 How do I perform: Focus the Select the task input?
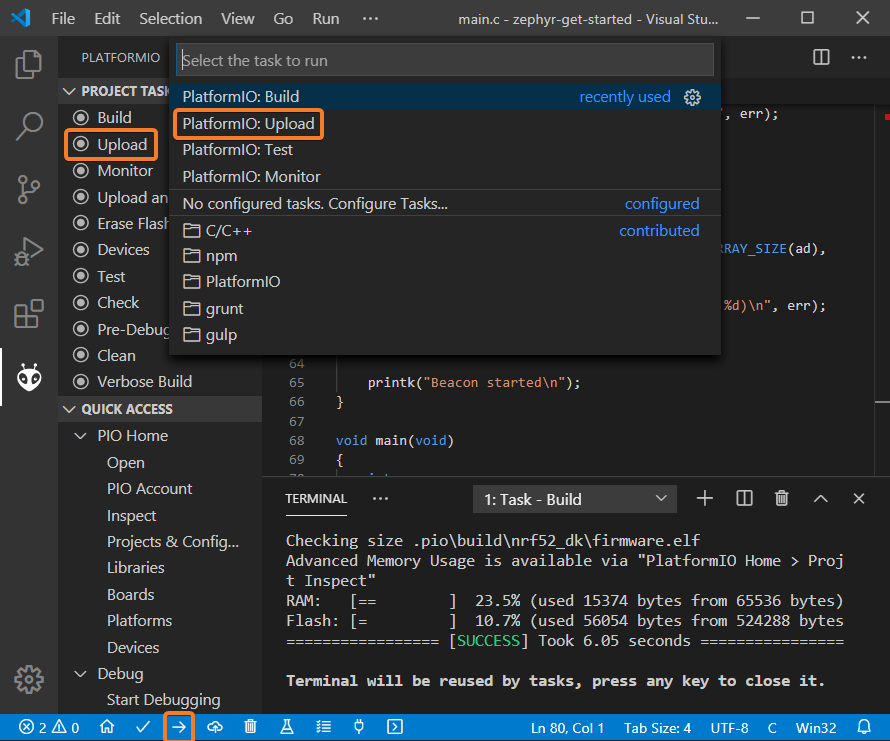pos(445,60)
